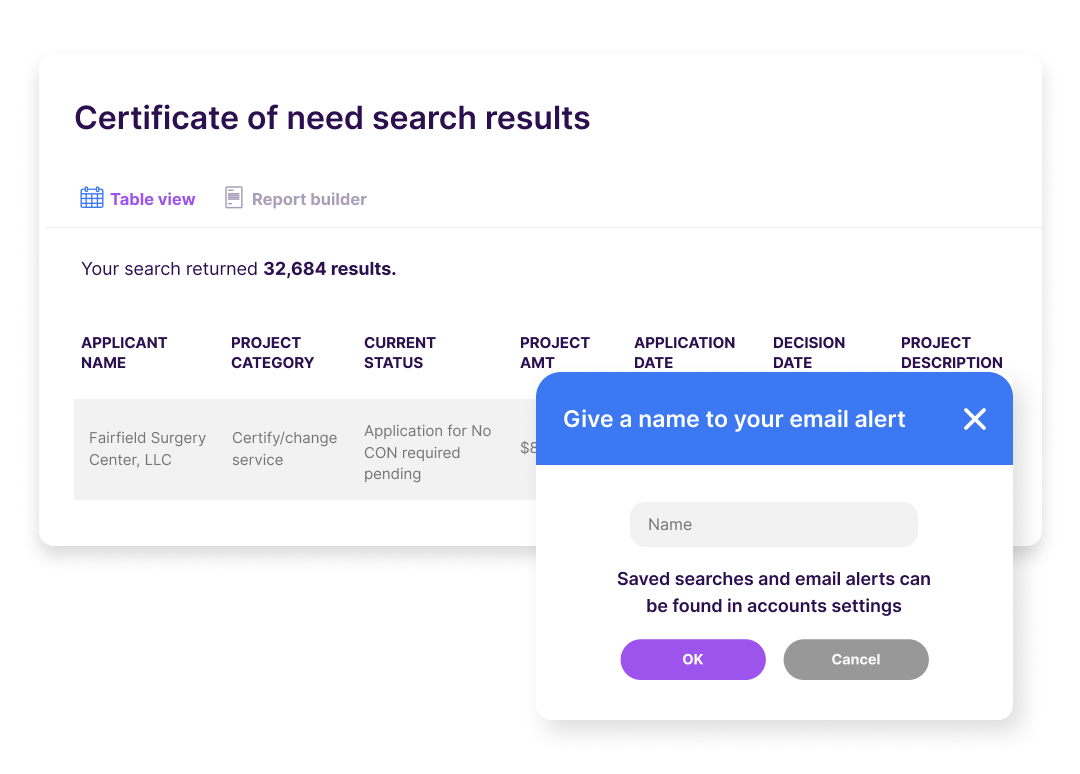Click the Saved searches and email alerts note
1080x774 pixels.
point(773,592)
